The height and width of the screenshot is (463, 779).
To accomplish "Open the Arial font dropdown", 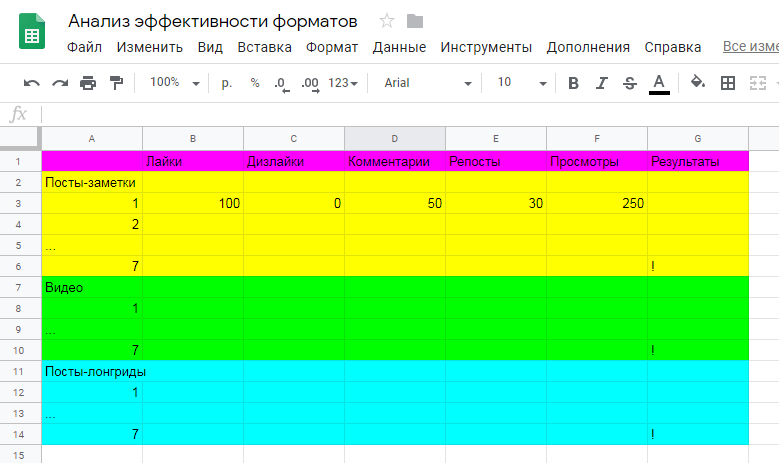I will (428, 83).
